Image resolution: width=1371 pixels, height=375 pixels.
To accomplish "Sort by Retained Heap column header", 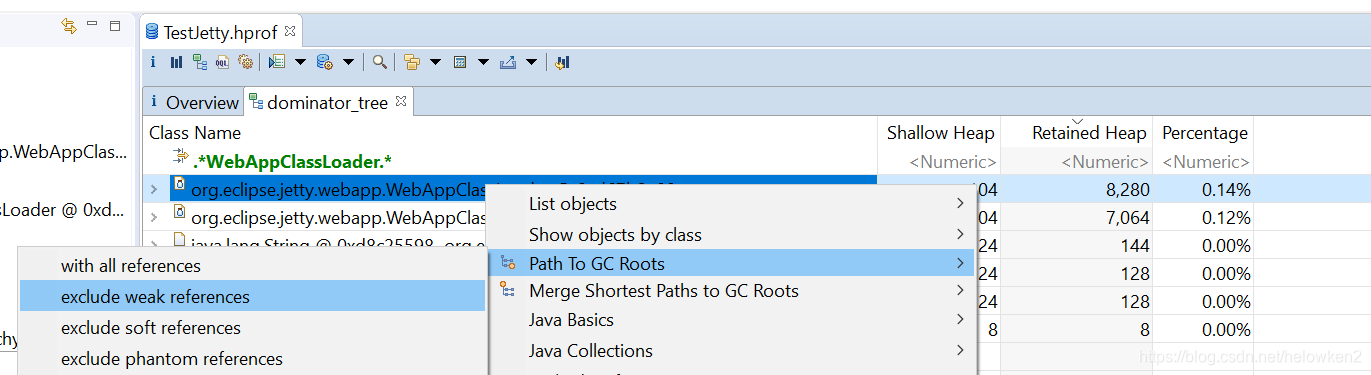I will (1089, 133).
